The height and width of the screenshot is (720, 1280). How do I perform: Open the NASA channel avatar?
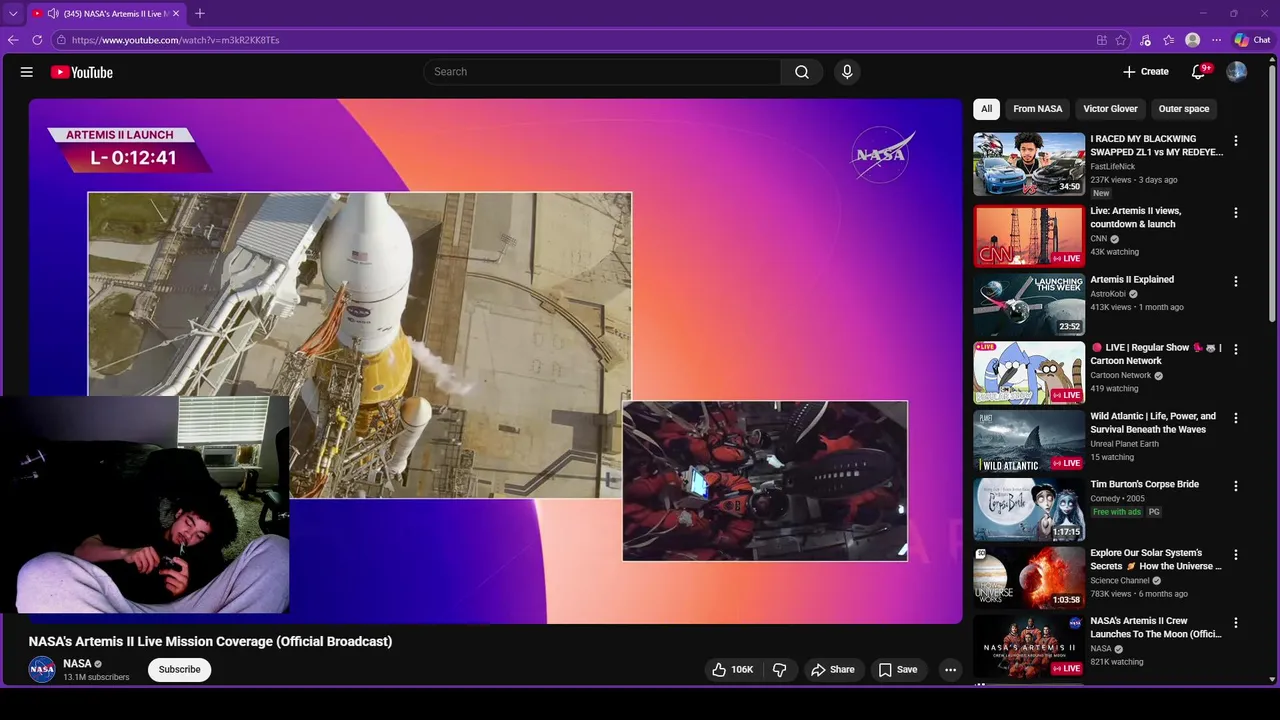pyautogui.click(x=42, y=670)
